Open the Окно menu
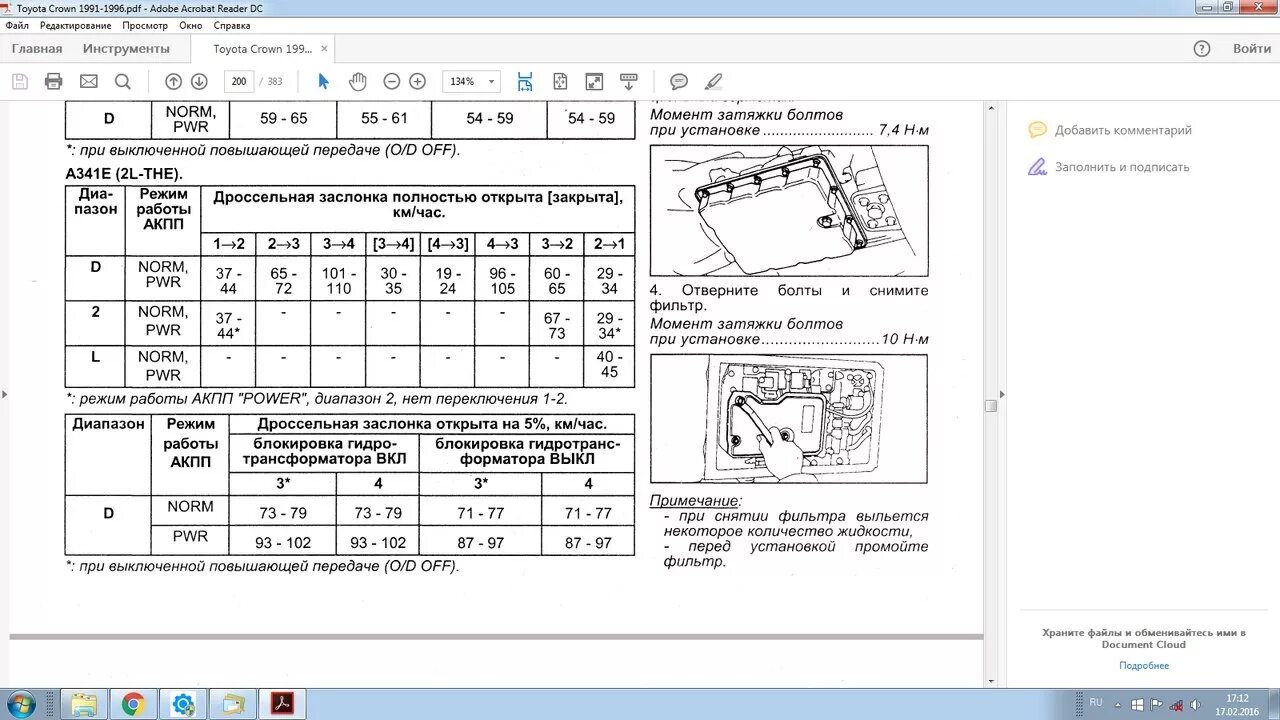The width and height of the screenshot is (1280, 720). [190, 25]
